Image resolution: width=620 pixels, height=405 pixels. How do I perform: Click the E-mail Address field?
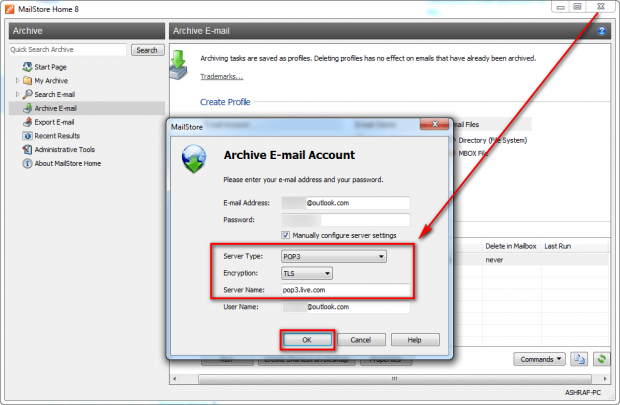(346, 203)
